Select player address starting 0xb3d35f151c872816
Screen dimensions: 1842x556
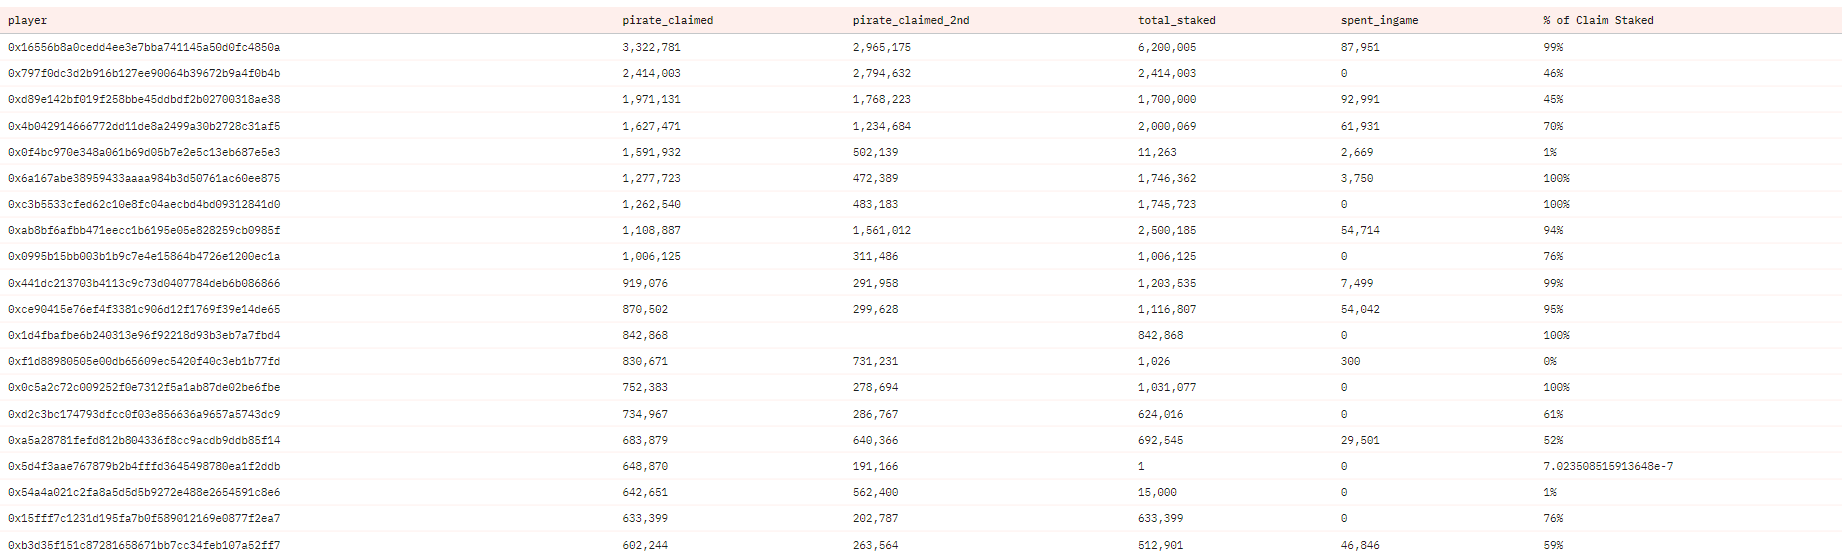coord(144,545)
